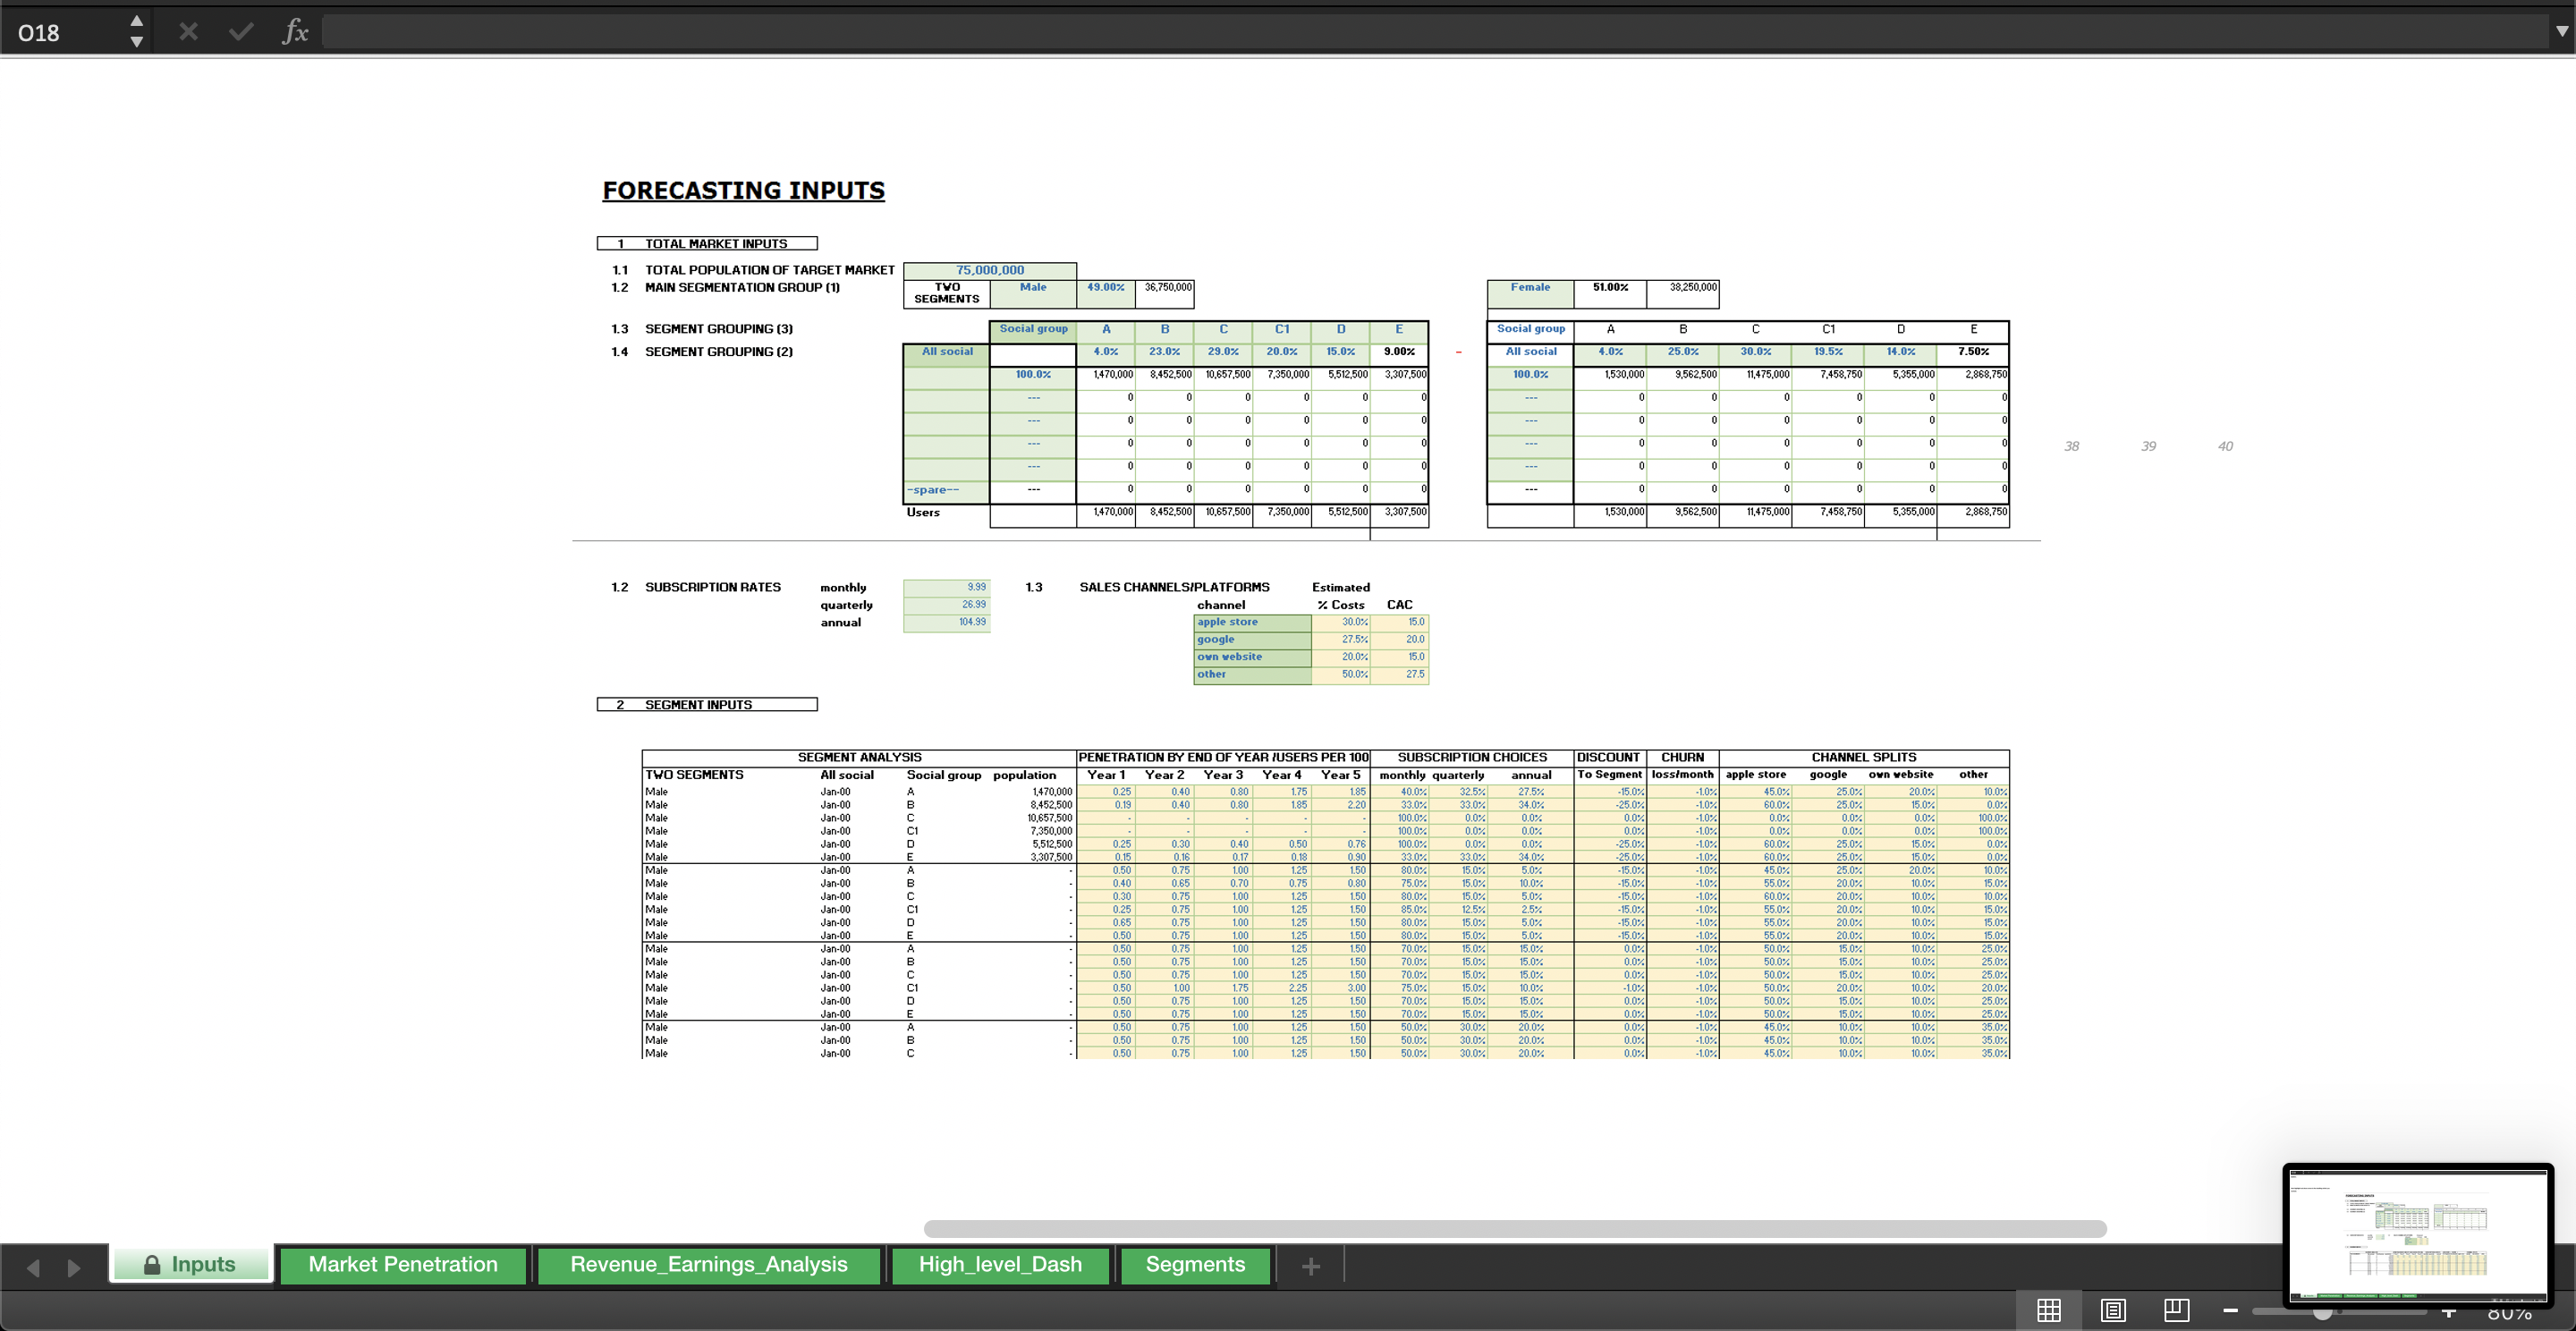The image size is (2576, 1331).
Task: Click the zoom slider handle
Action: (x=2323, y=1312)
